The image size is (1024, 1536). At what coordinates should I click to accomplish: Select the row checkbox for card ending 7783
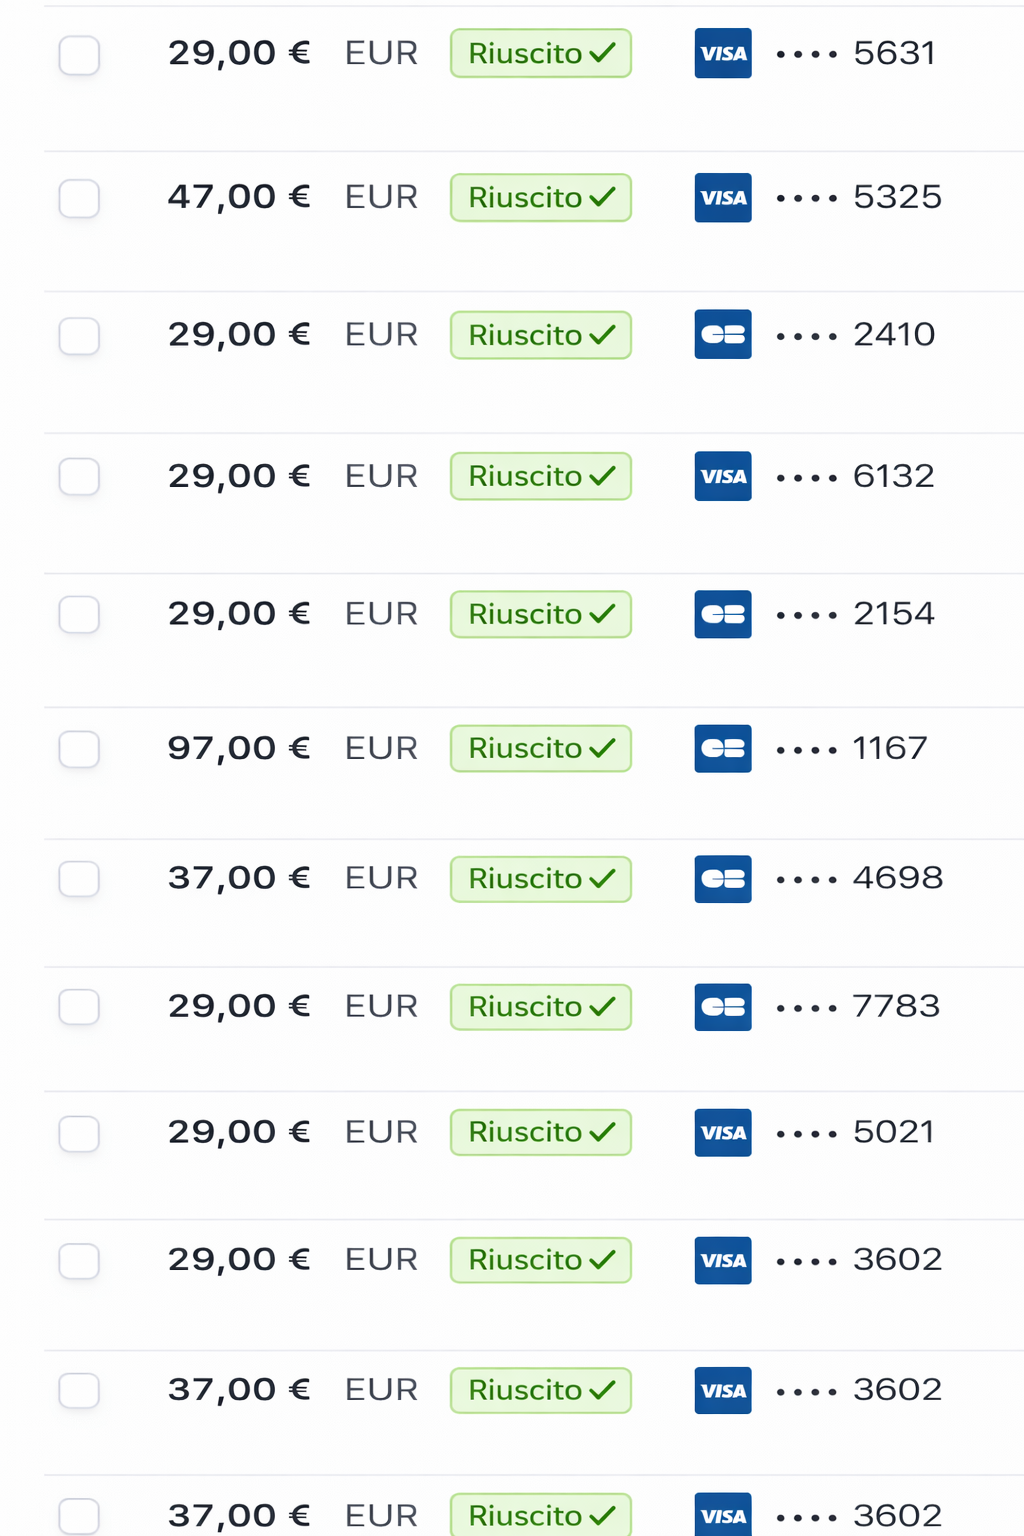click(79, 1007)
